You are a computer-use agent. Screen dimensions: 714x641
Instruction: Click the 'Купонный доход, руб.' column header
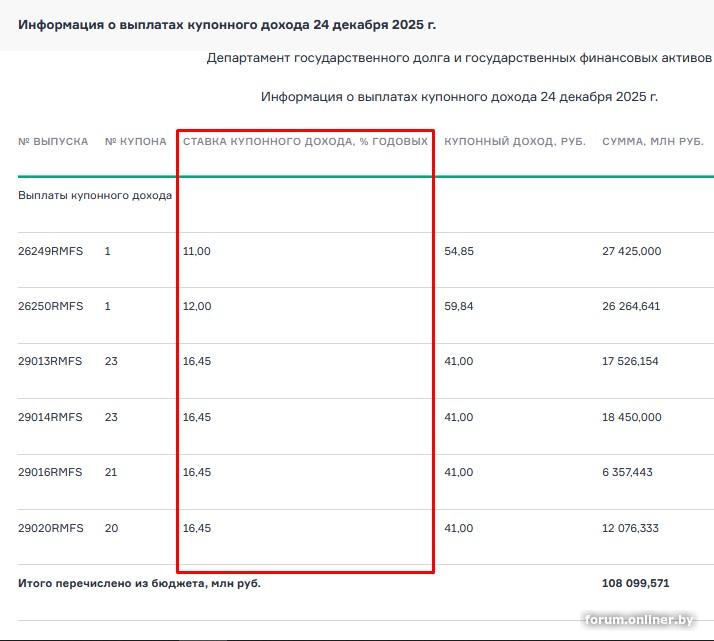[515, 142]
